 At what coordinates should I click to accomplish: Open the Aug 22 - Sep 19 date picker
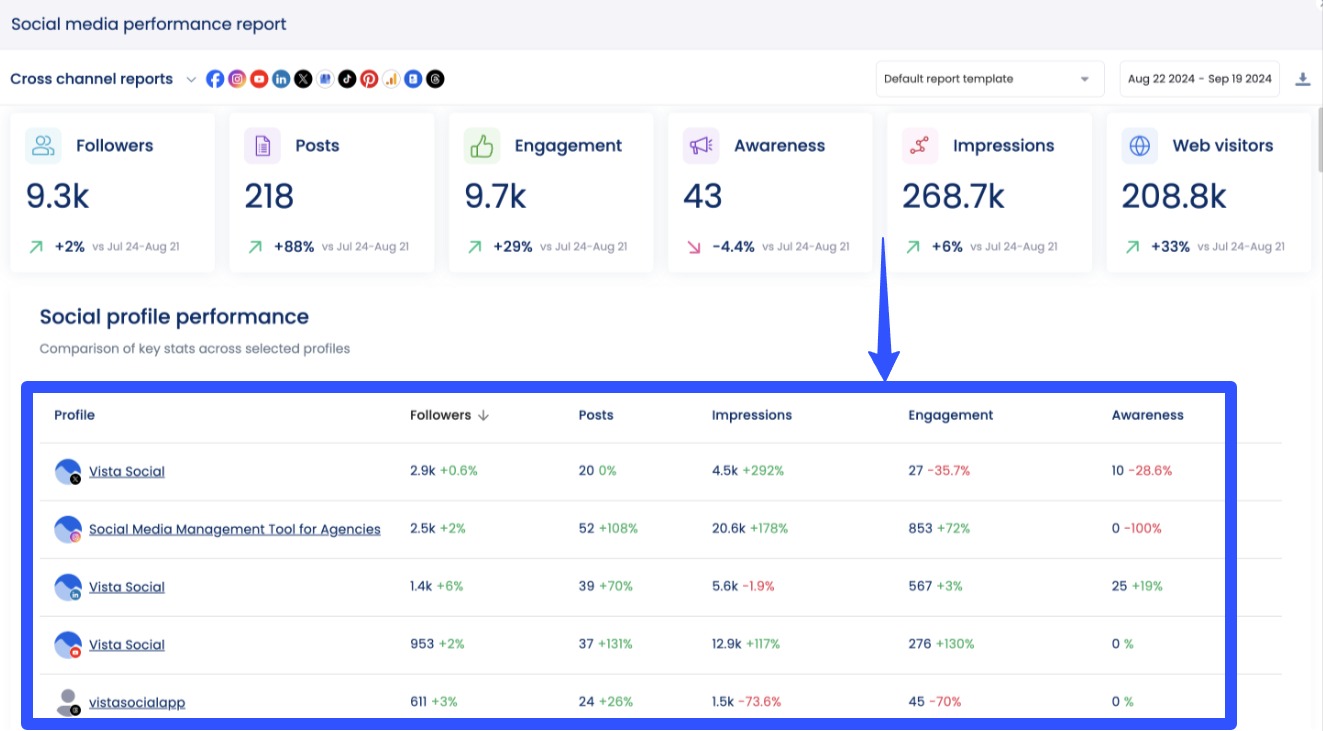click(x=1199, y=78)
